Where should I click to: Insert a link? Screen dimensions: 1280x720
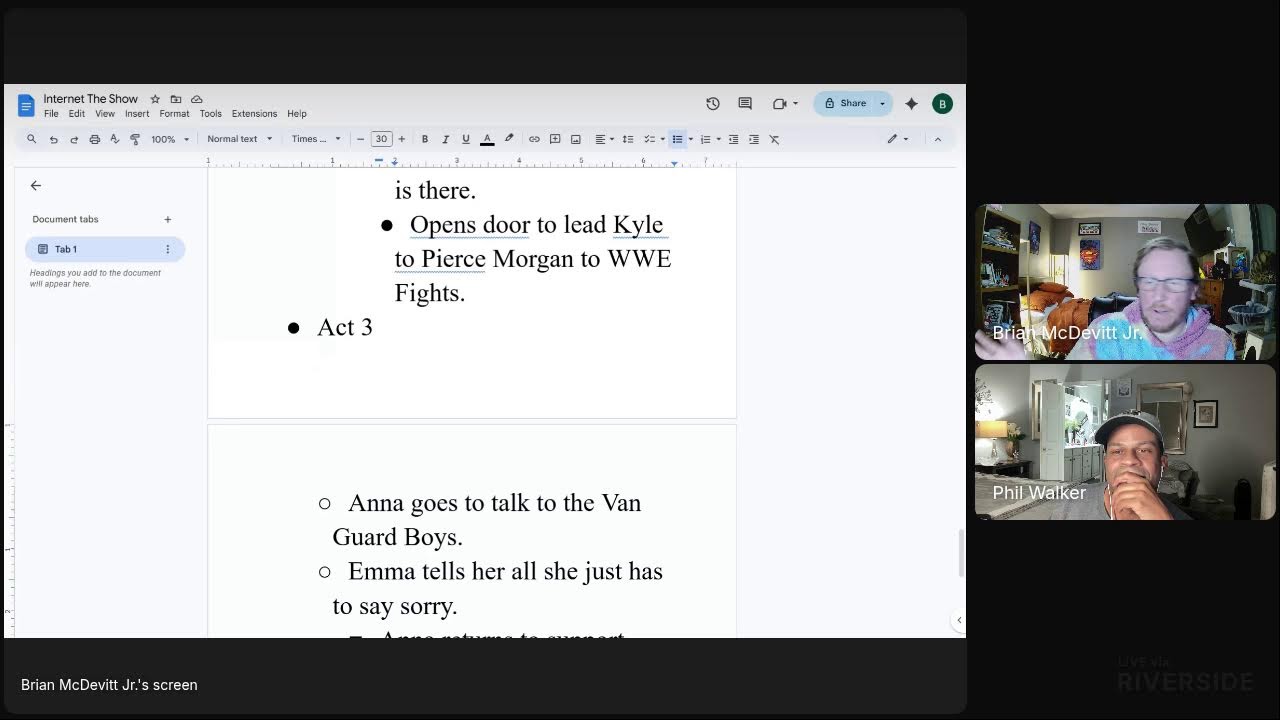(534, 139)
